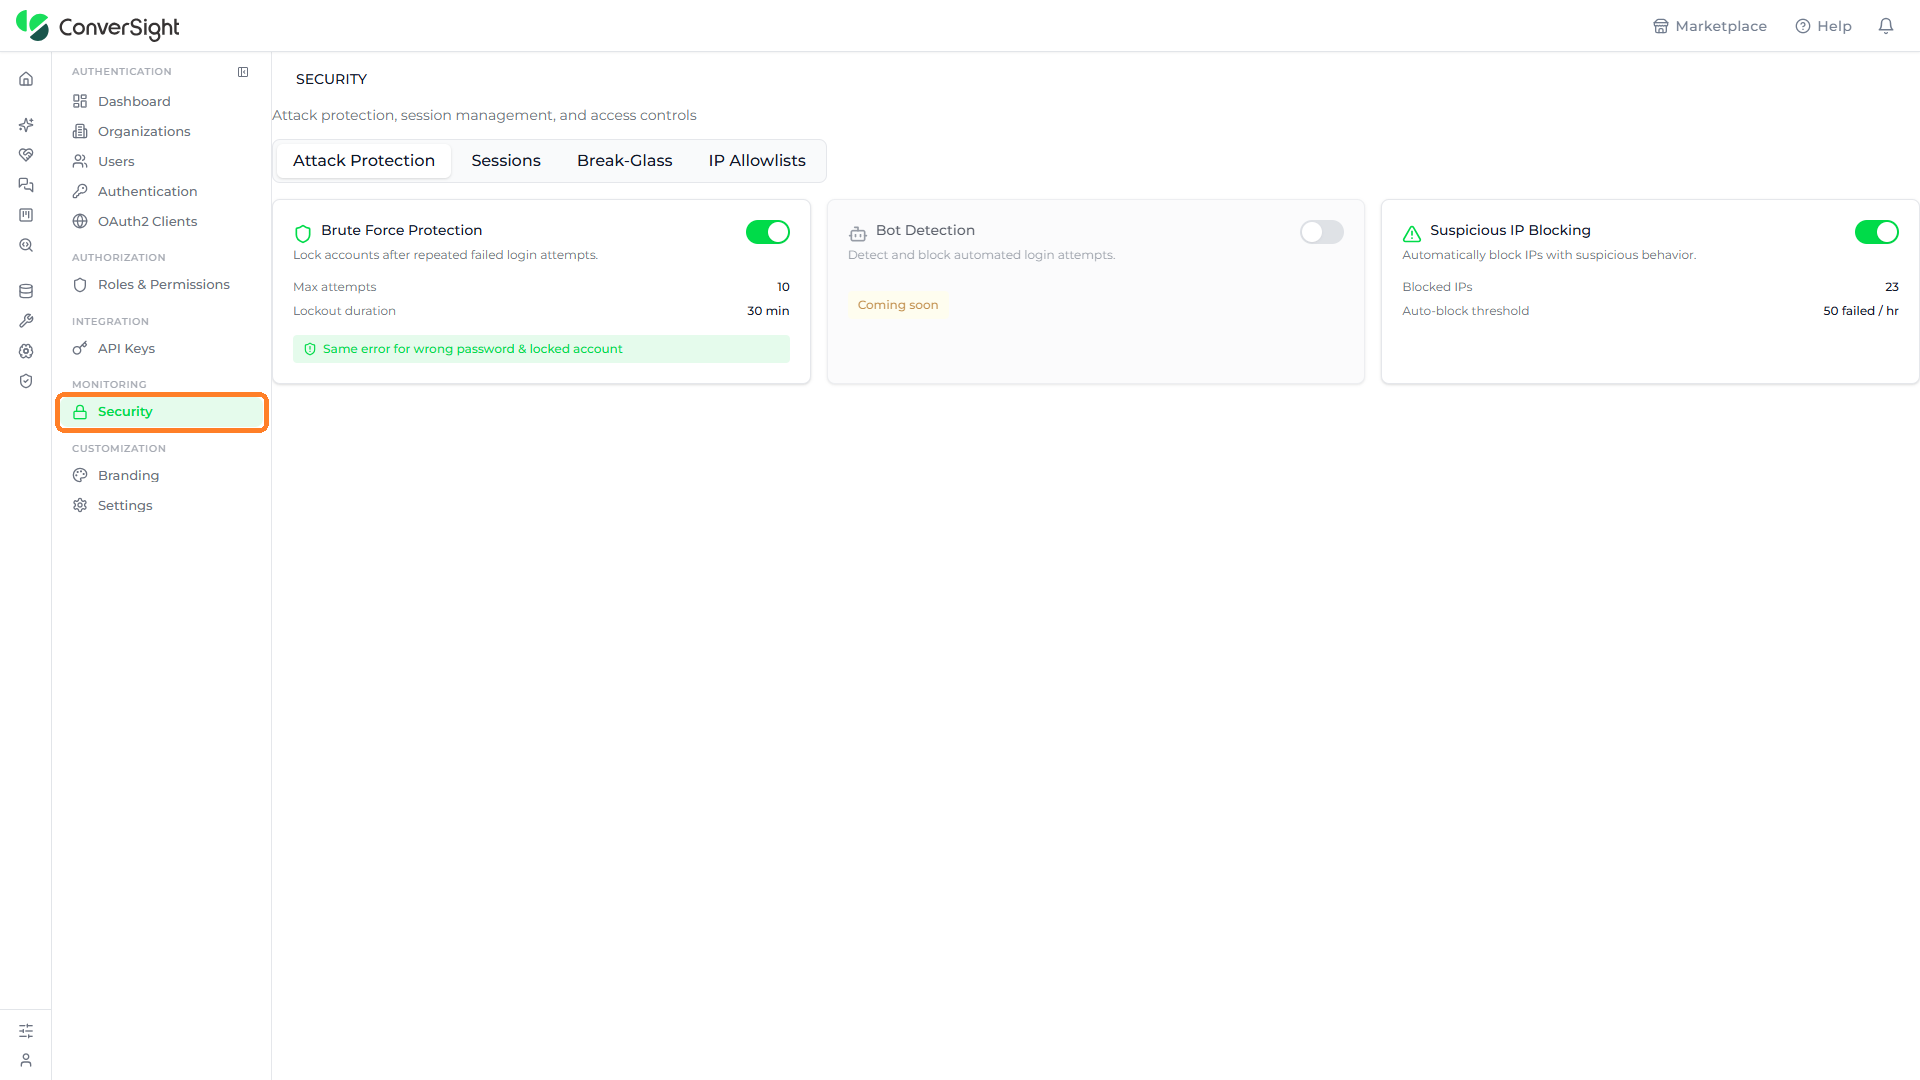The height and width of the screenshot is (1080, 1920).
Task: Click the Help link
Action: point(1823,26)
